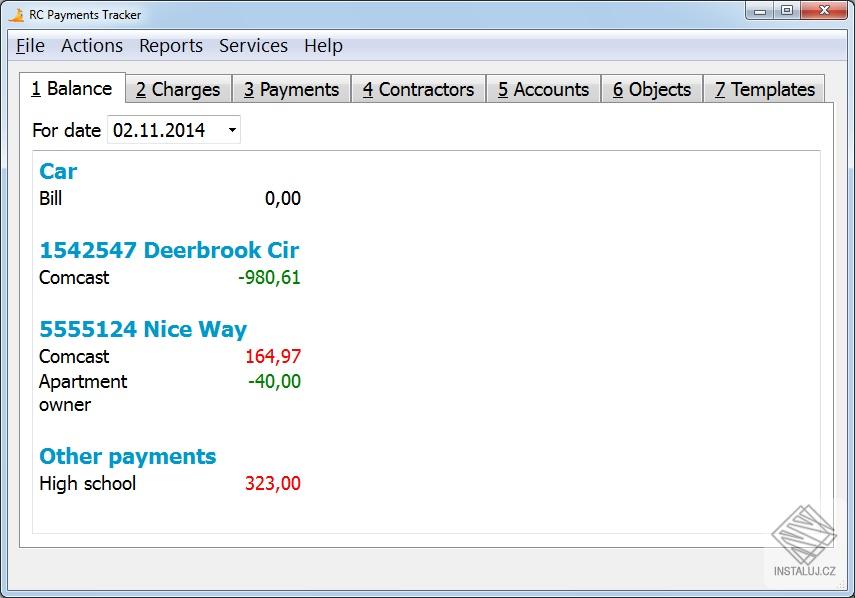Click the For date label
This screenshot has width=855, height=598.
(67, 130)
